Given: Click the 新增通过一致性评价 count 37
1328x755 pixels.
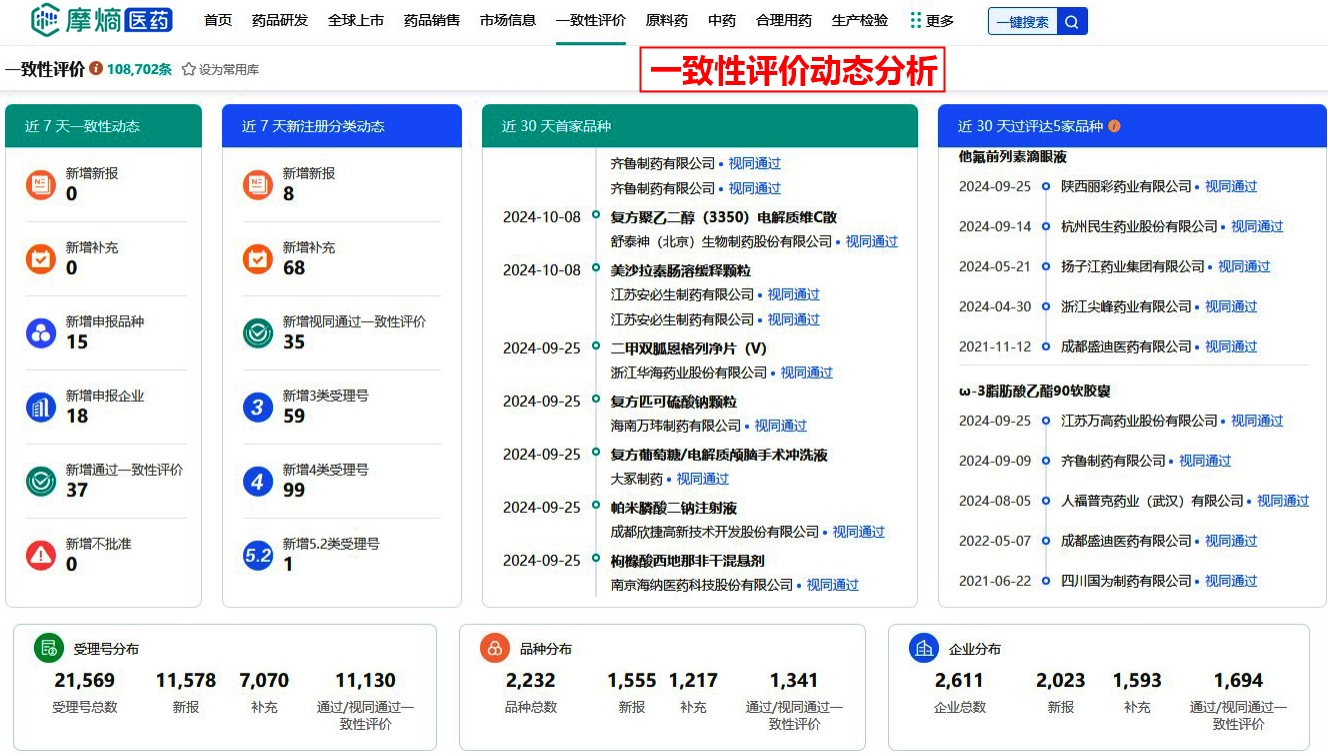Looking at the screenshot, I should [77, 490].
